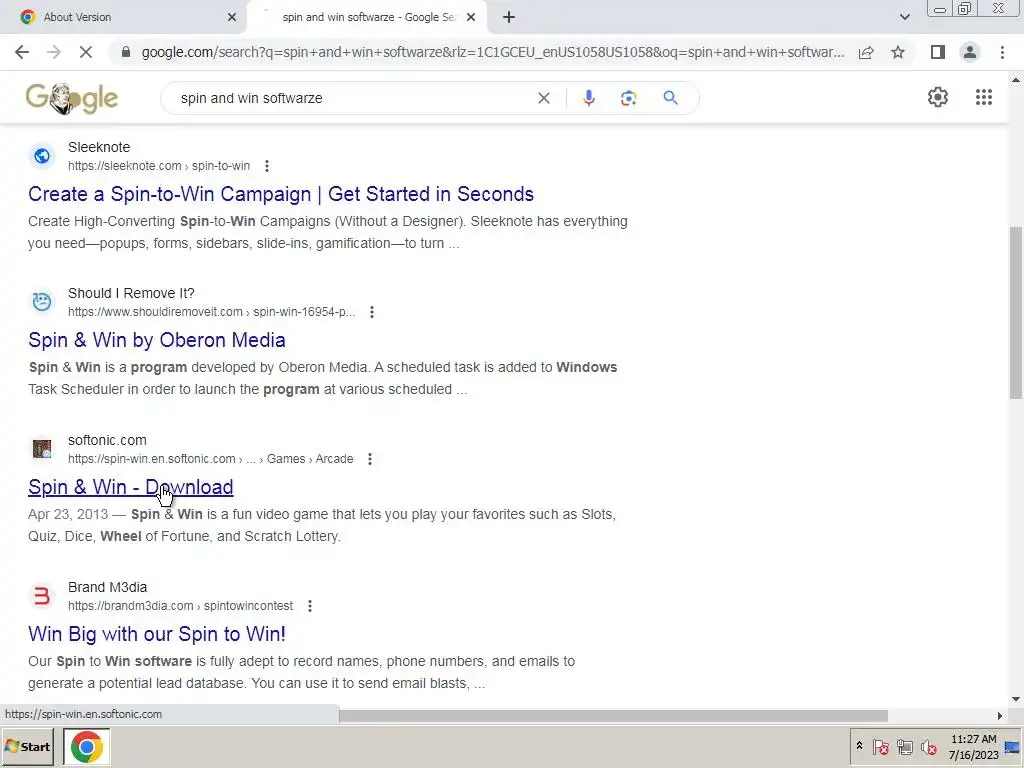Image resolution: width=1024 pixels, height=768 pixels.
Task: Click the forward navigation arrow
Action: 54,52
